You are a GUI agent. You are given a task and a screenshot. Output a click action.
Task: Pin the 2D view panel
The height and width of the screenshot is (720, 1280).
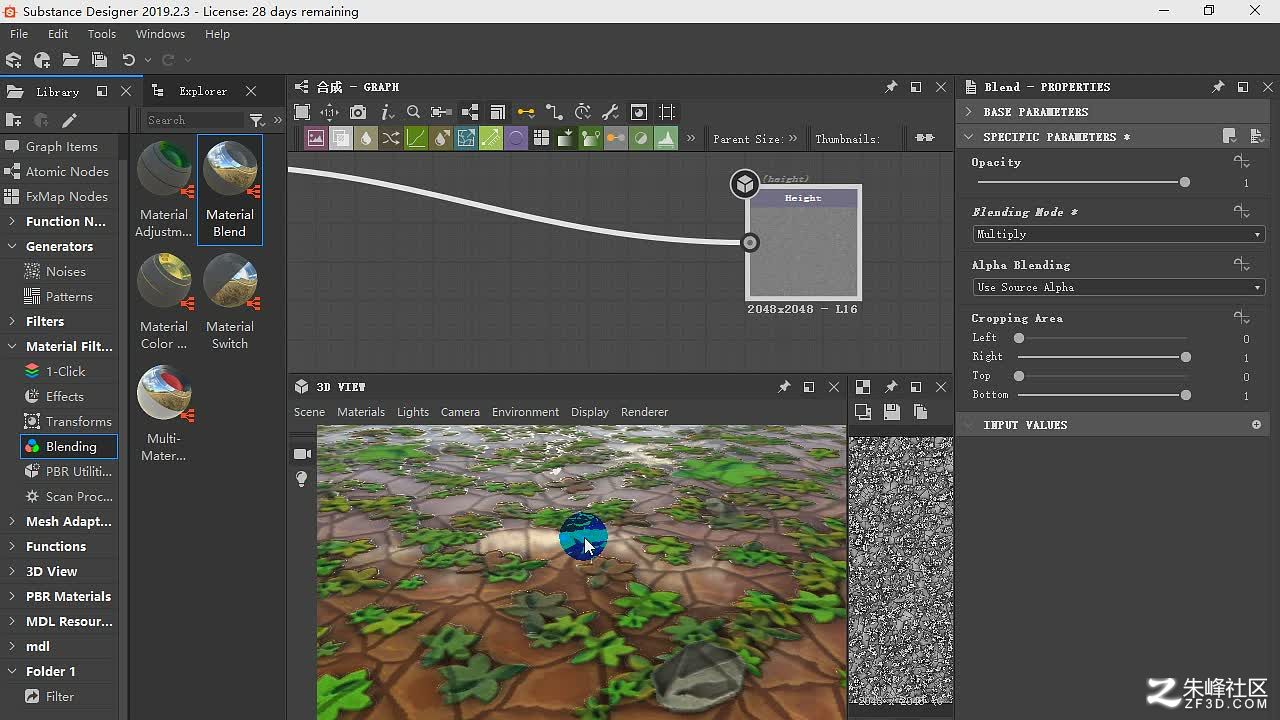click(891, 387)
